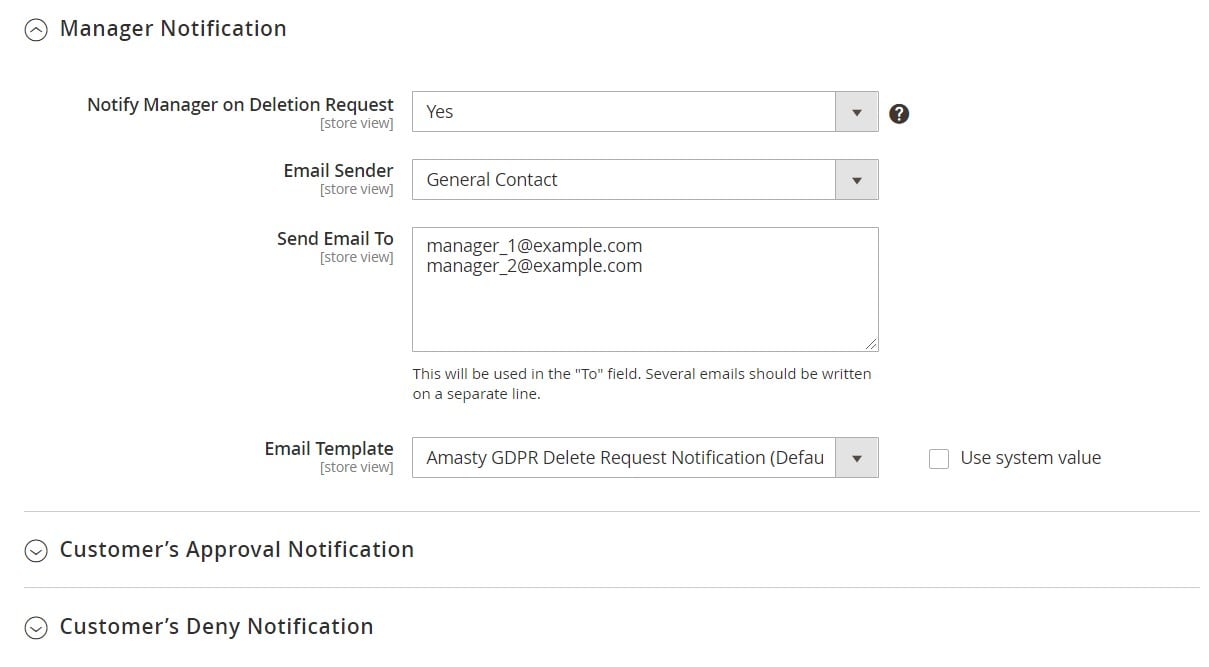
Task: Click the expand circle icon for Customer's Deny Notification
Action: [x=36, y=628]
